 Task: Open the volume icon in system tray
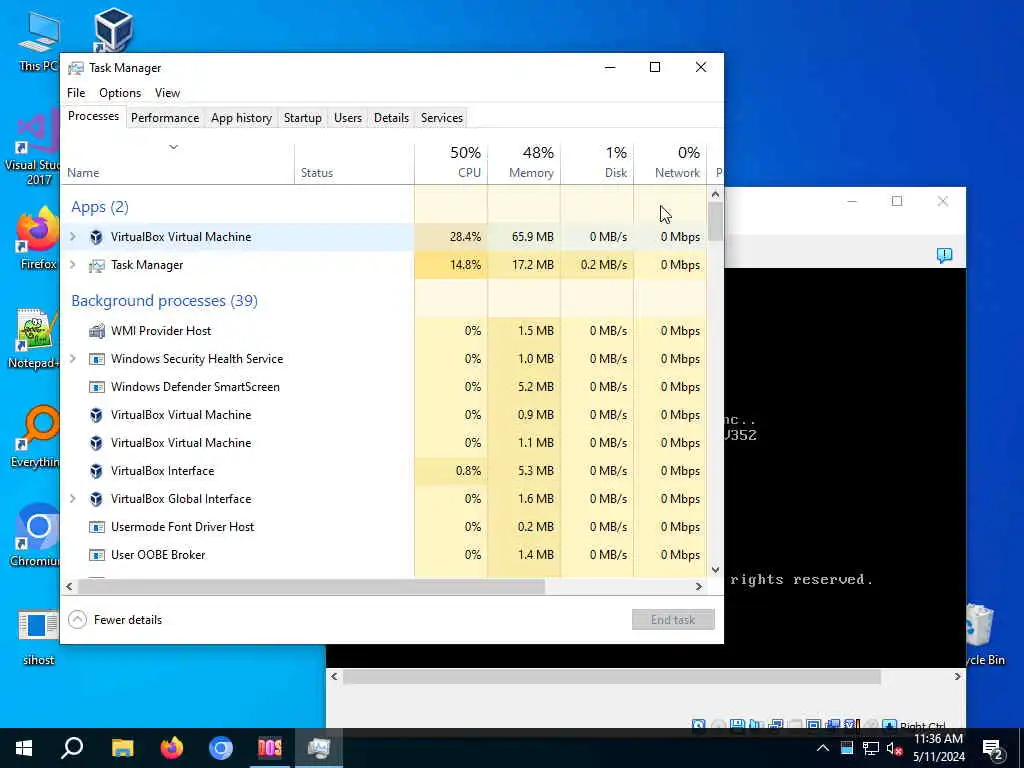894,748
